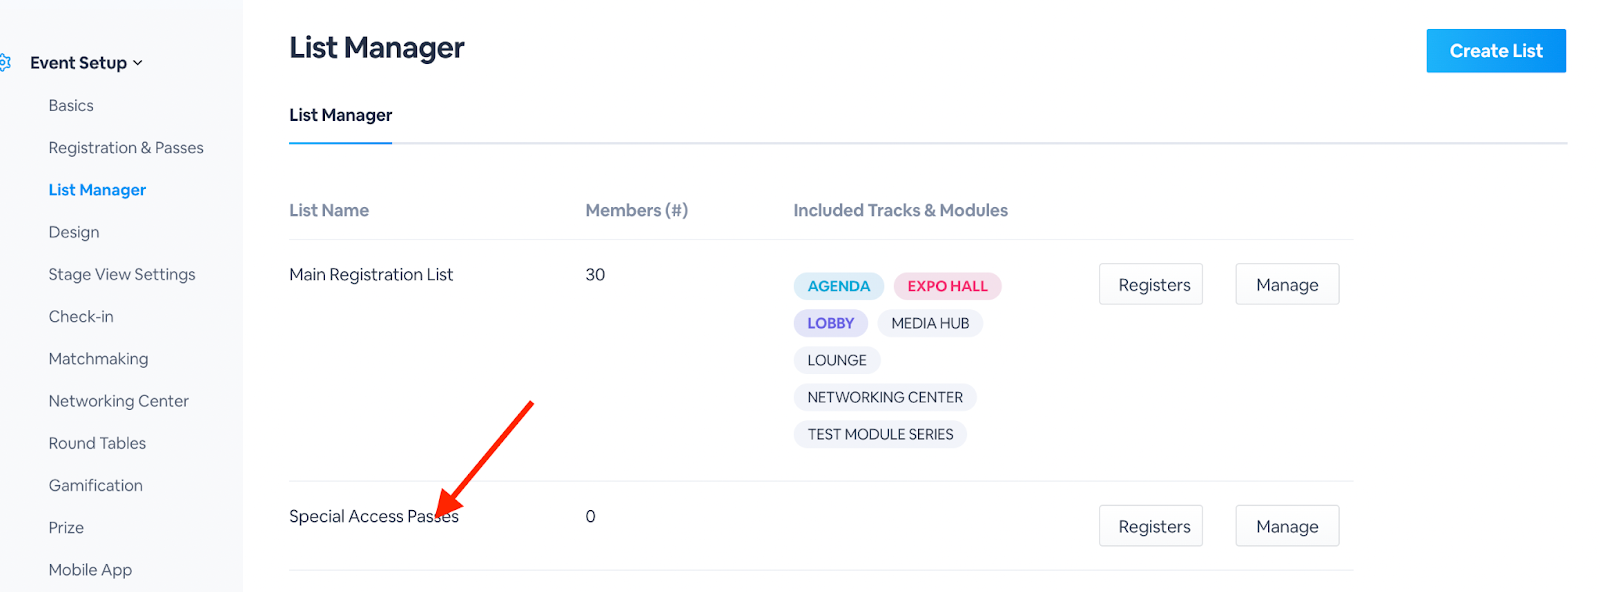The height and width of the screenshot is (592, 1600).
Task: Go to Matchmaking settings
Action: (x=98, y=359)
